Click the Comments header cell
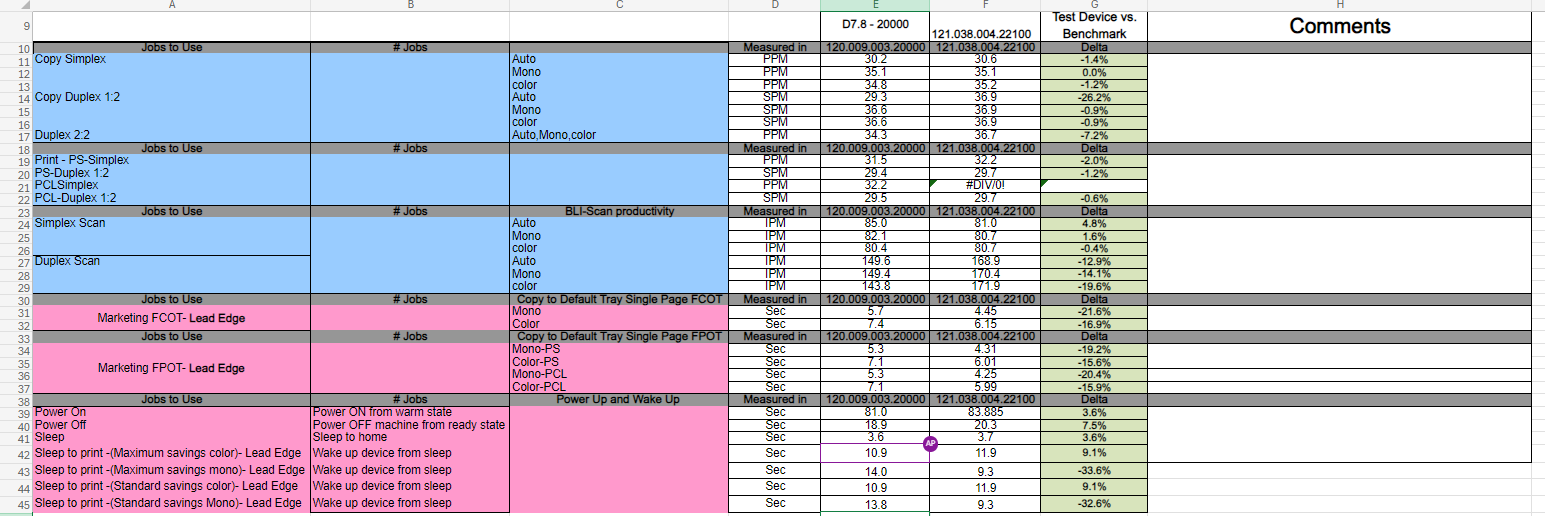 coord(1339,27)
